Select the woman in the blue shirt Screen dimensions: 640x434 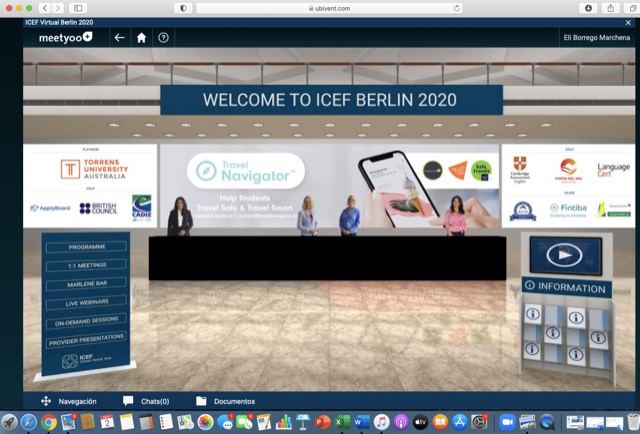350,216
